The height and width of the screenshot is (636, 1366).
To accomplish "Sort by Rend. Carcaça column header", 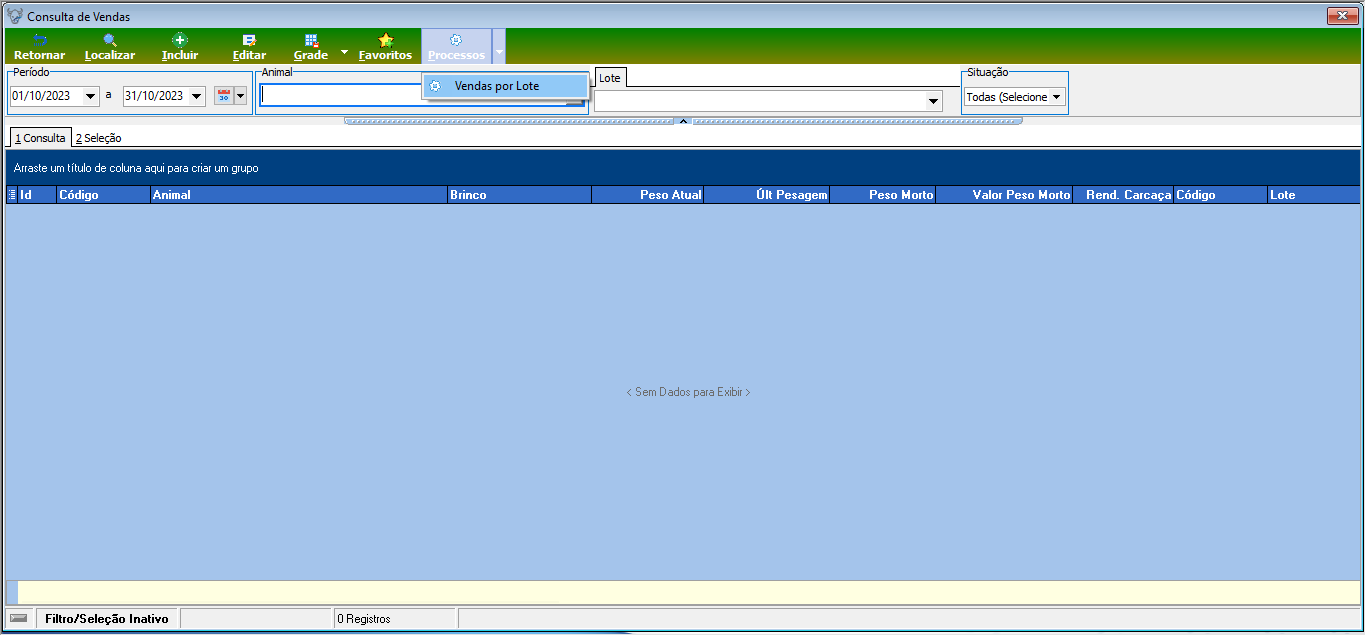I will [x=1123, y=195].
